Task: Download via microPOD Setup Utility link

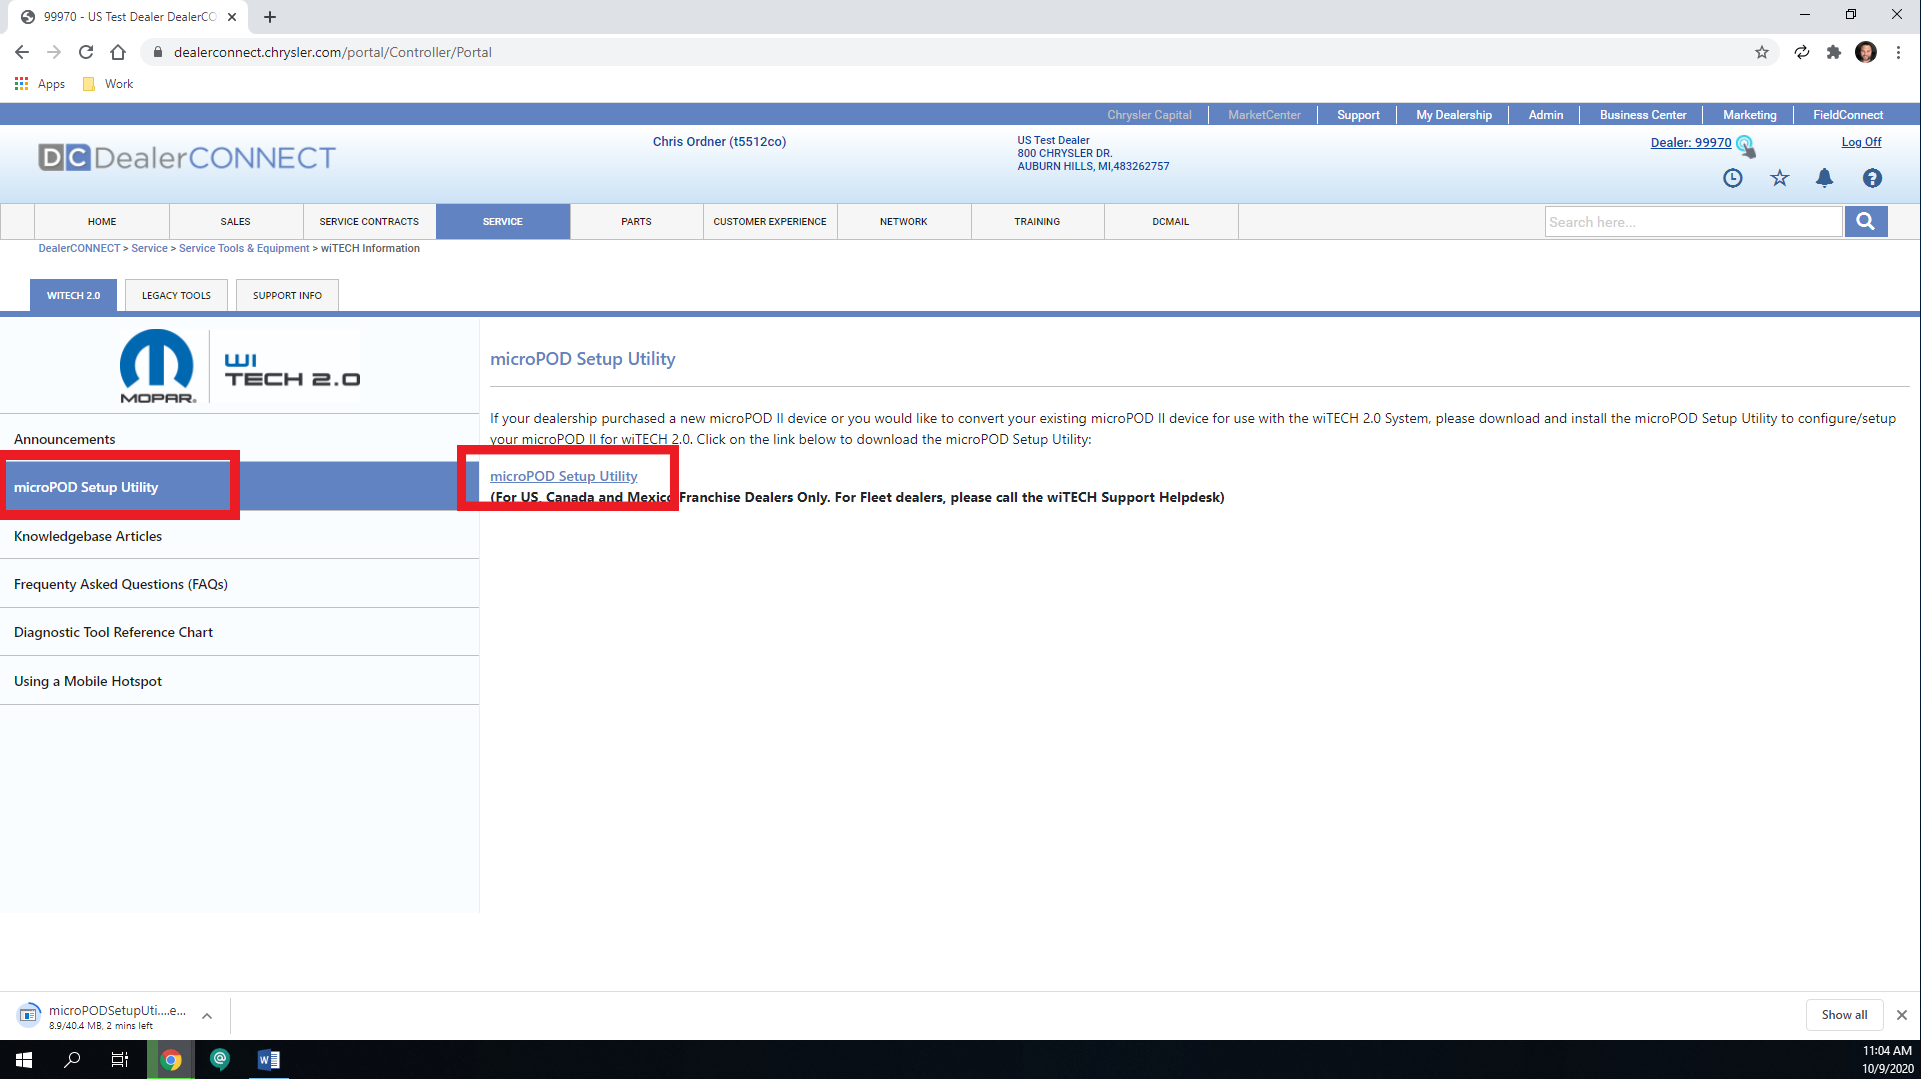Action: pos(563,476)
